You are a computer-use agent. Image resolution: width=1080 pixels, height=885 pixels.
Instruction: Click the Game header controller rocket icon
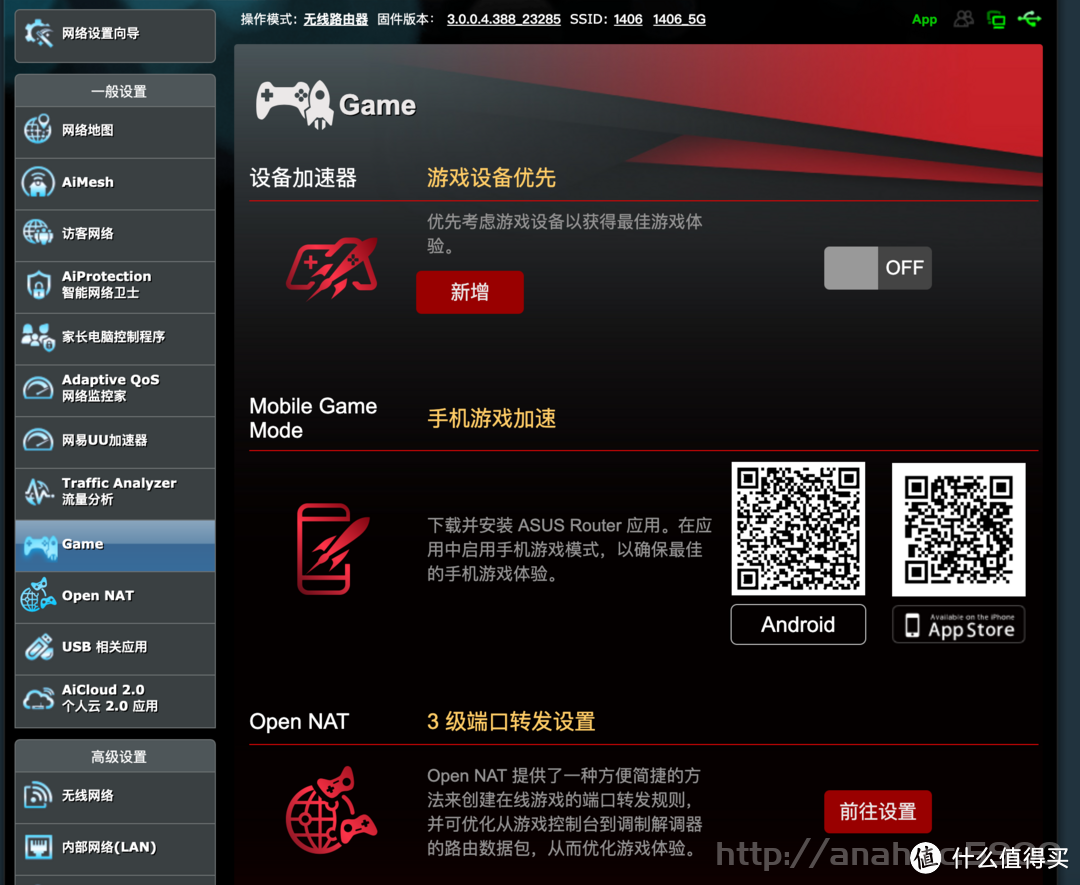(x=295, y=105)
